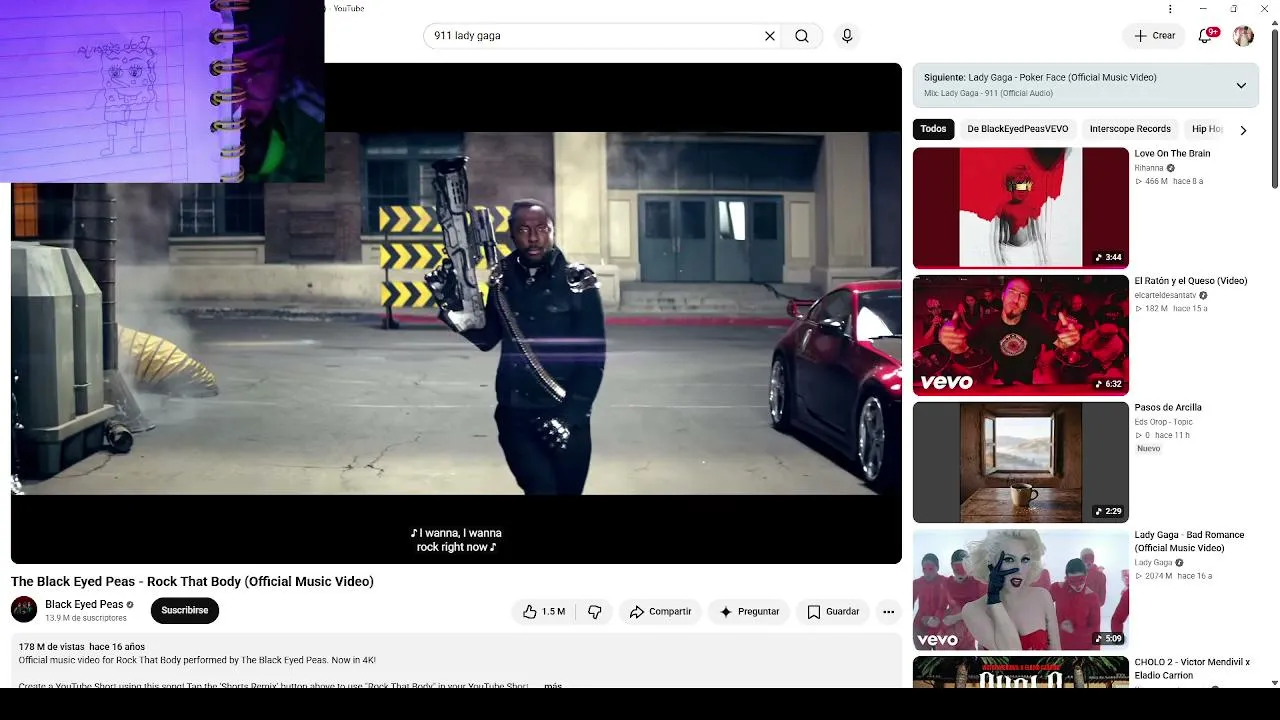Image resolution: width=1280 pixels, height=720 pixels.
Task: Open the Black Eyed Peas channel name link
Action: 84,604
